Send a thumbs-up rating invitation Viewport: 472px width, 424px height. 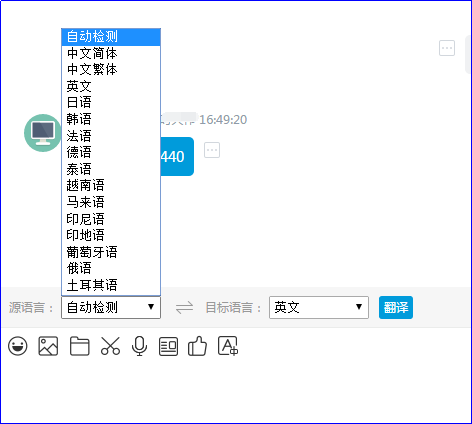(197, 346)
